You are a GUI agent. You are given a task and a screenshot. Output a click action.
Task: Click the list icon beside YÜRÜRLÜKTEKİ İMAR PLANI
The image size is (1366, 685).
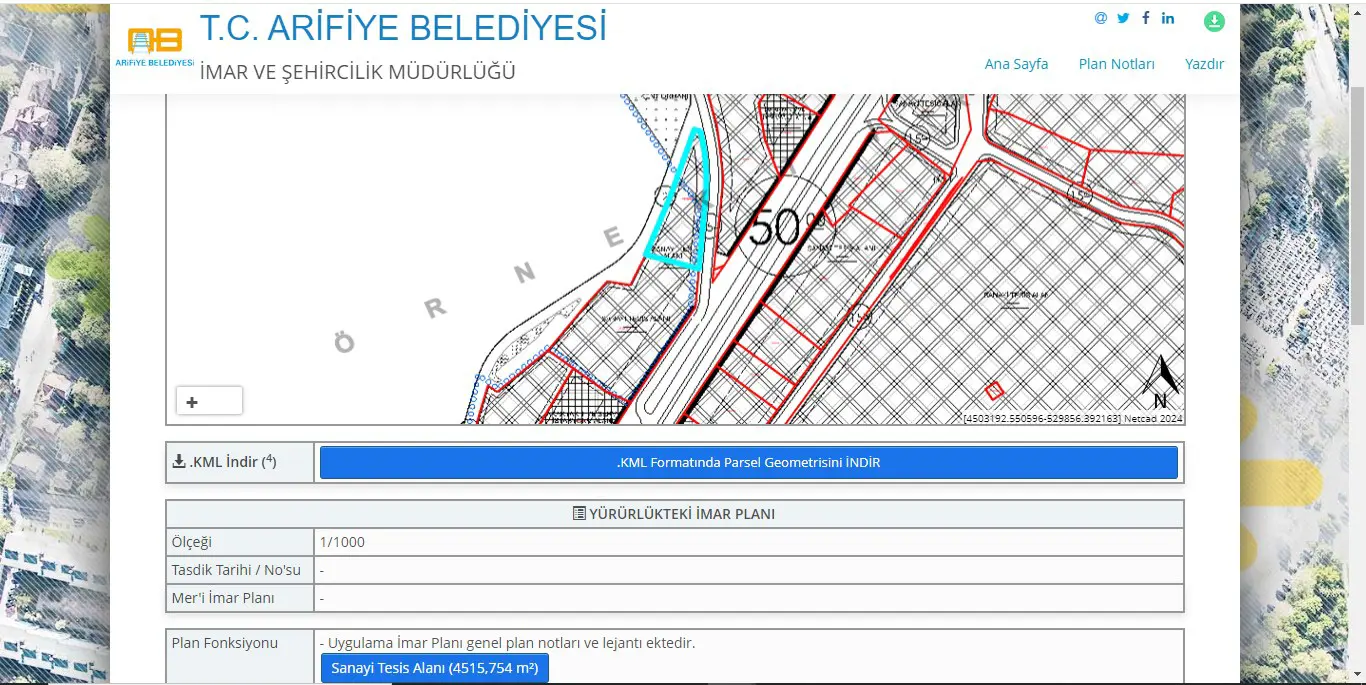click(579, 514)
